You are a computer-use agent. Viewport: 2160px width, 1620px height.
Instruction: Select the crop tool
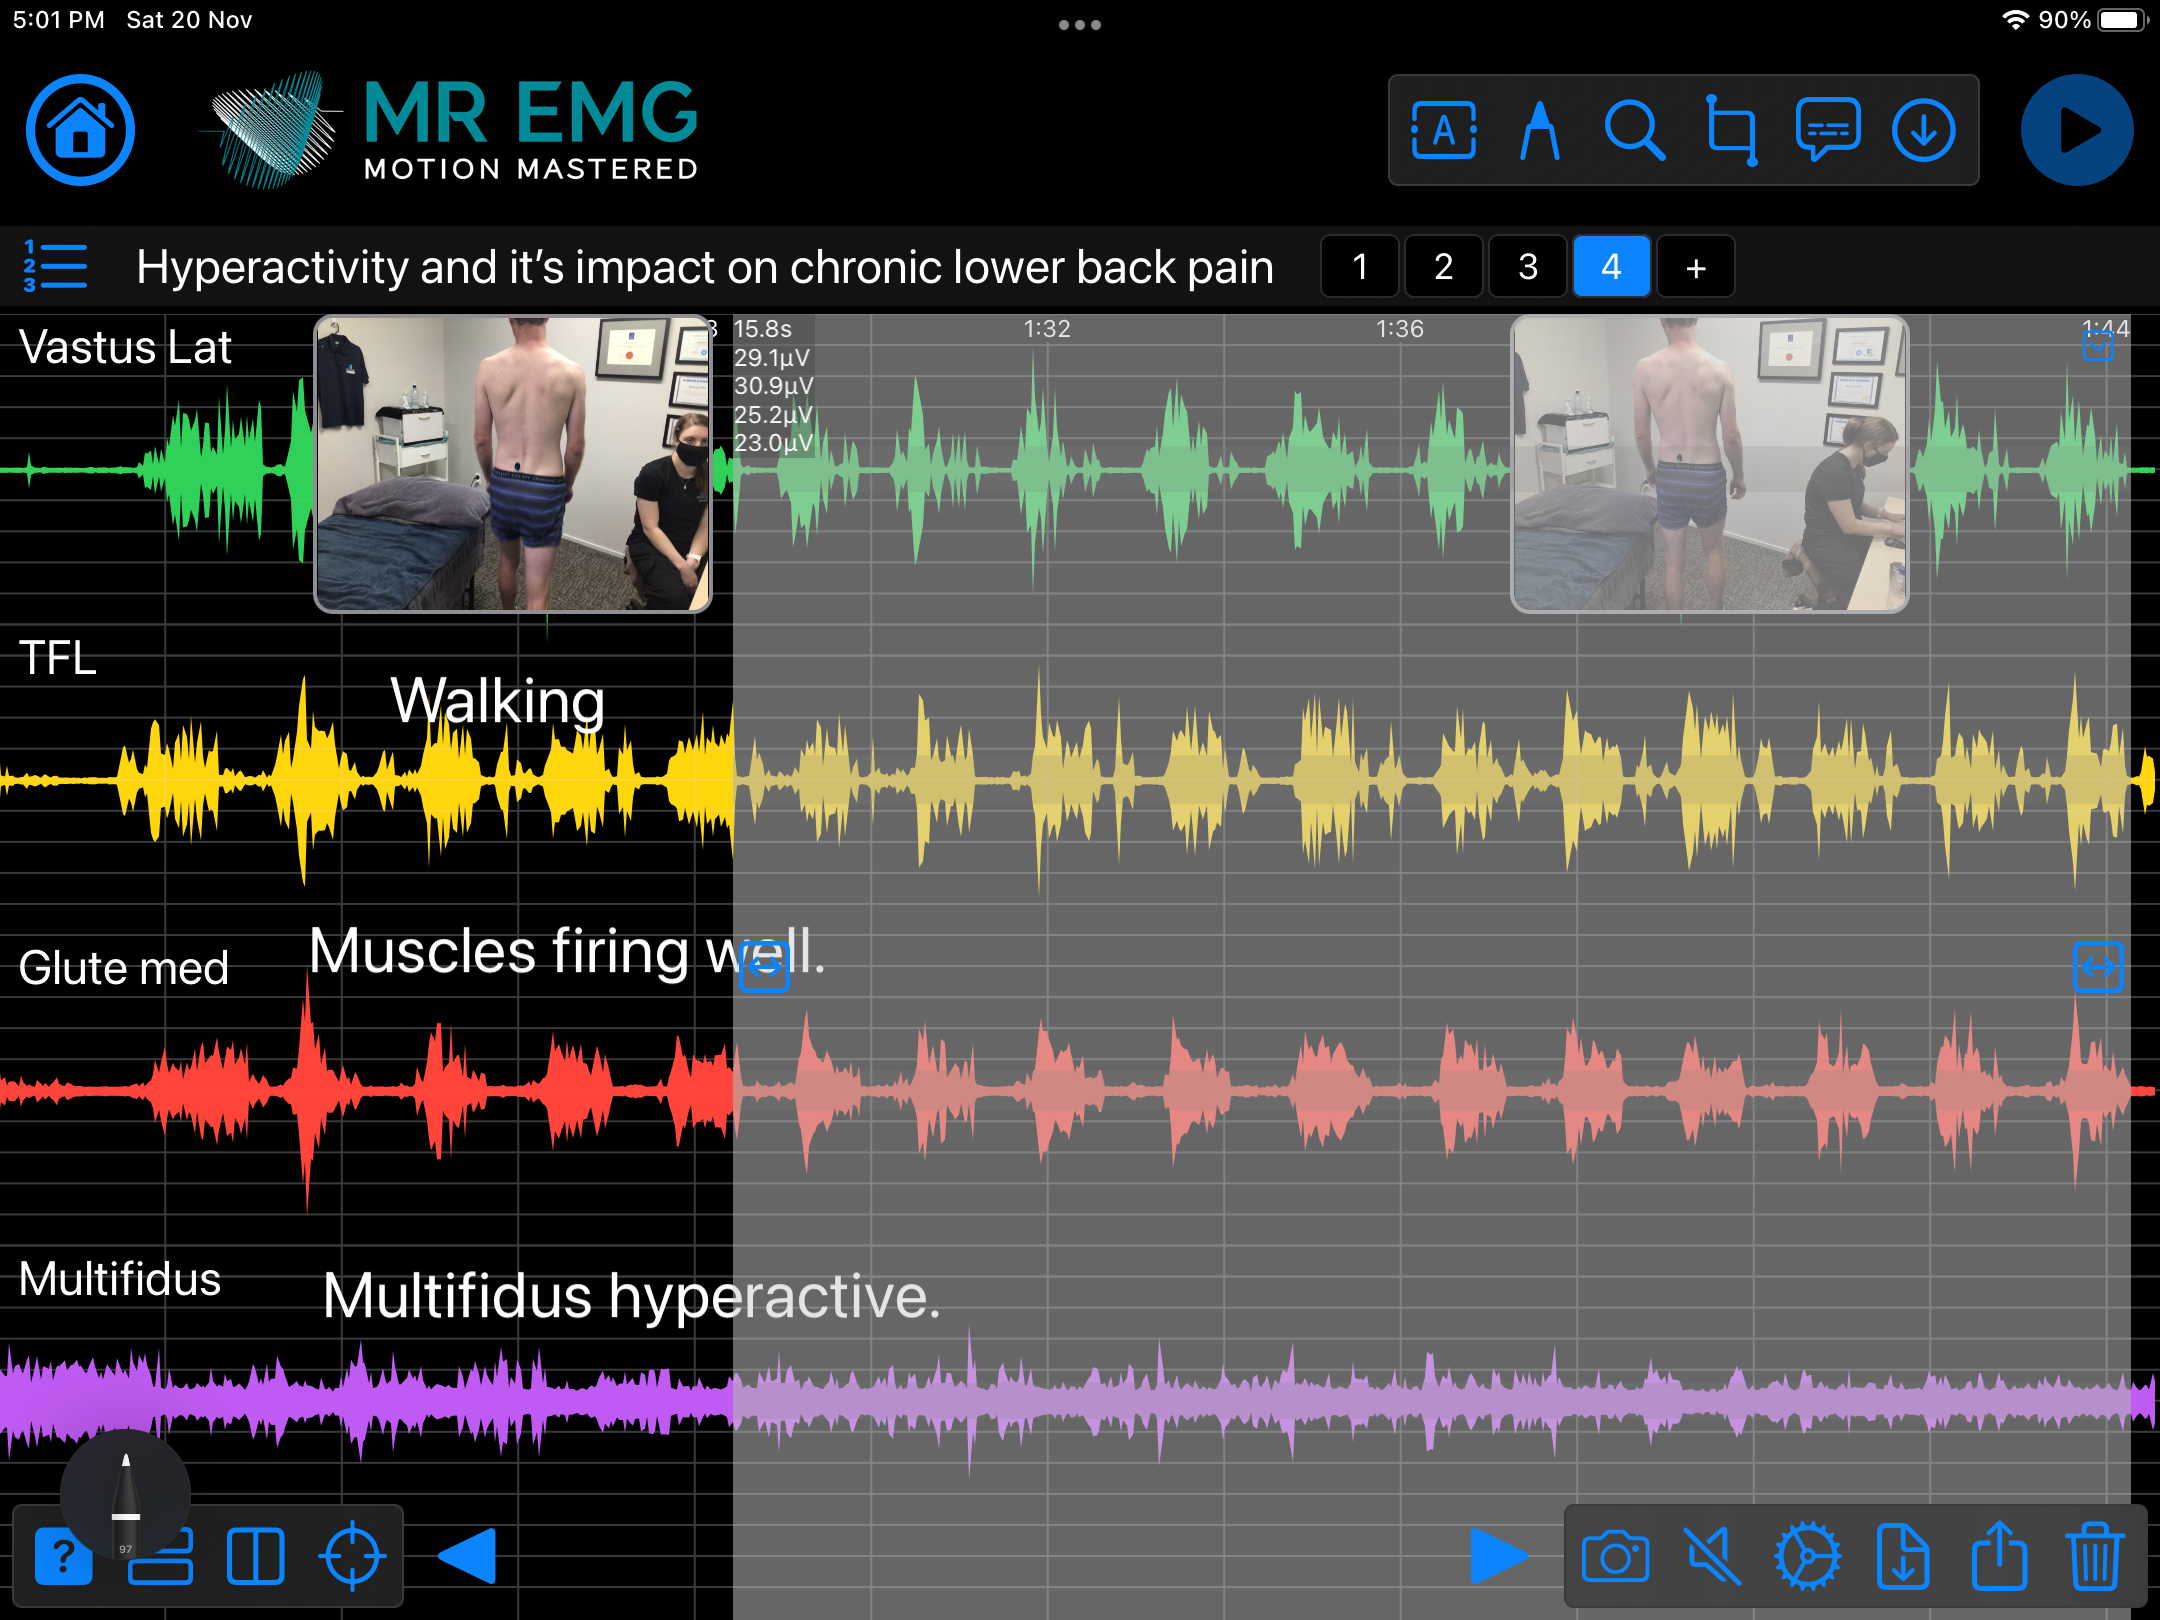point(1731,130)
